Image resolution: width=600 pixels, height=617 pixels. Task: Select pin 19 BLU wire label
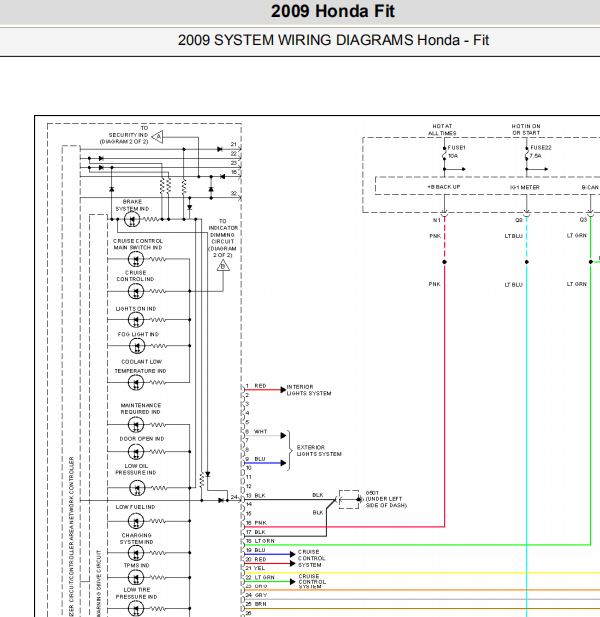pos(260,550)
